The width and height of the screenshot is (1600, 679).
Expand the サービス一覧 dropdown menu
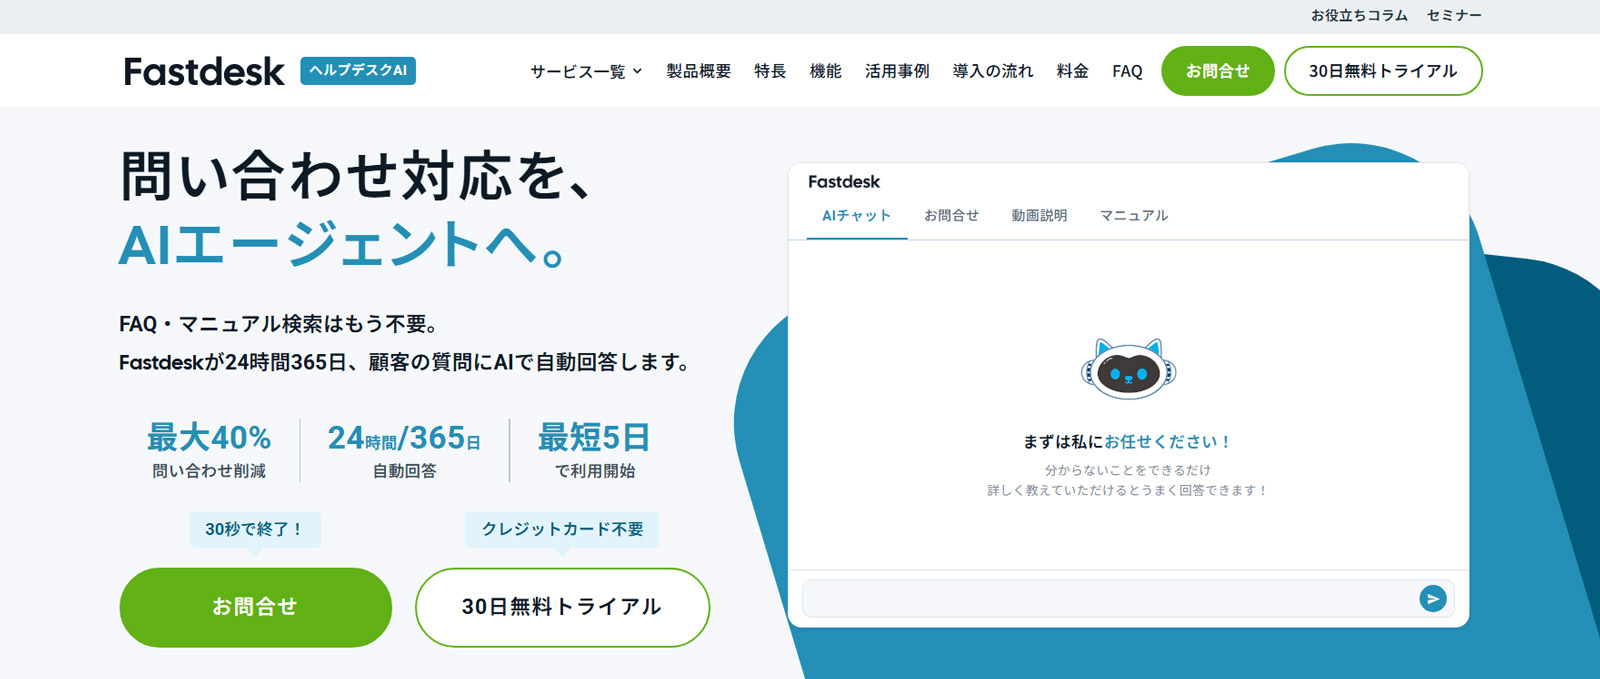[586, 71]
